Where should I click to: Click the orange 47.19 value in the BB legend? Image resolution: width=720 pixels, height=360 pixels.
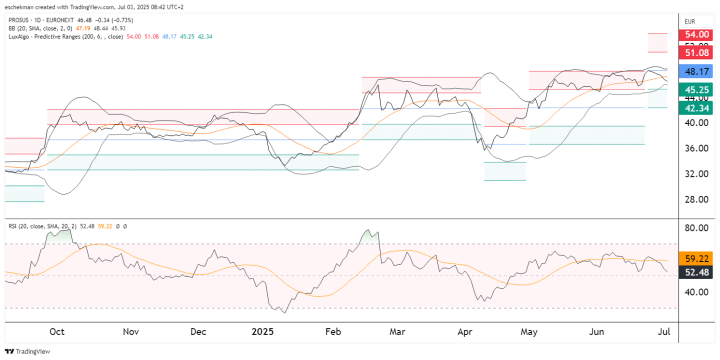(83, 28)
